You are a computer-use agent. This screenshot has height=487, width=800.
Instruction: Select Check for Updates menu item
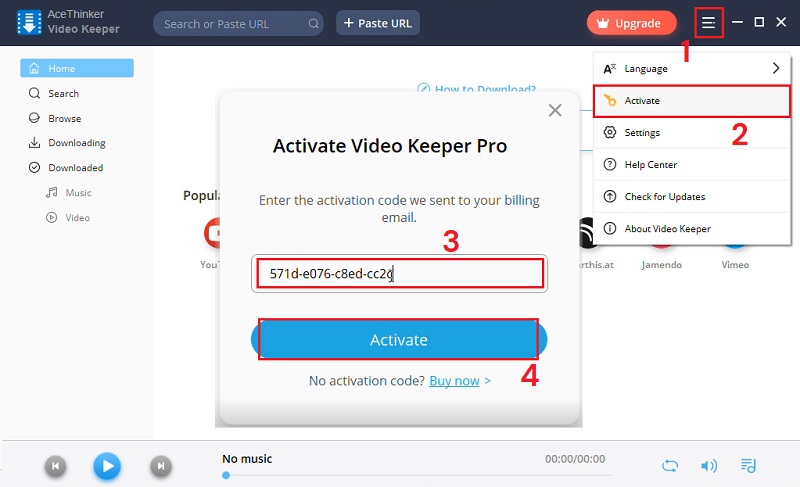point(692,197)
